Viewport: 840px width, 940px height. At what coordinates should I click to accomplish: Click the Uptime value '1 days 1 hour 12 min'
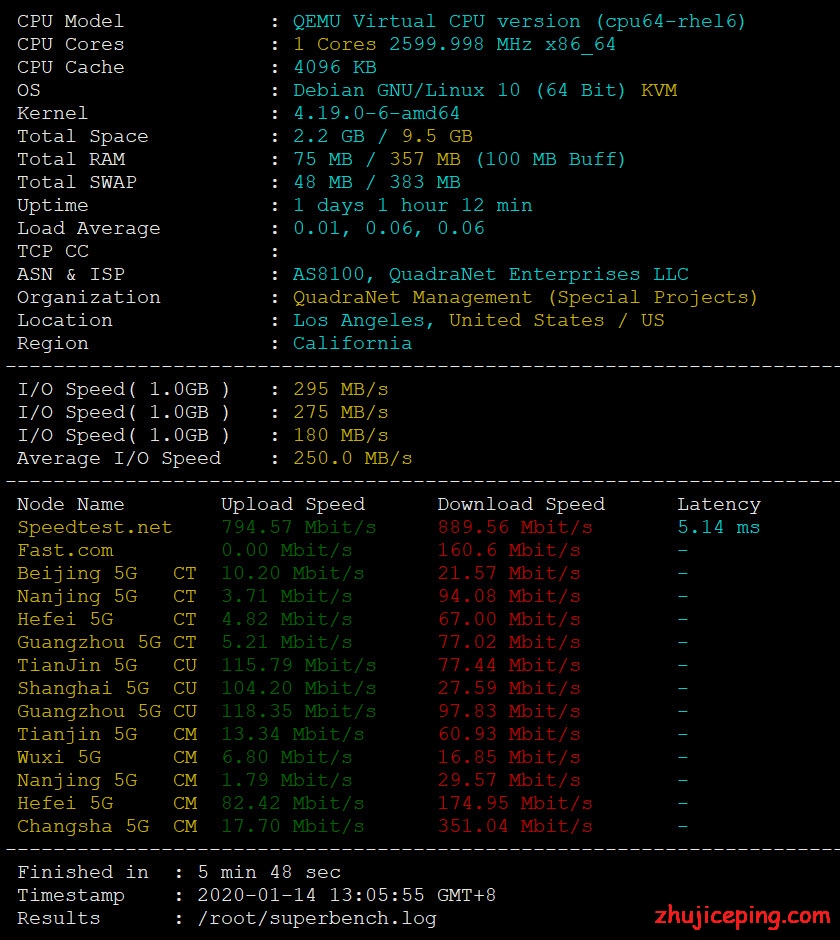pyautogui.click(x=413, y=206)
